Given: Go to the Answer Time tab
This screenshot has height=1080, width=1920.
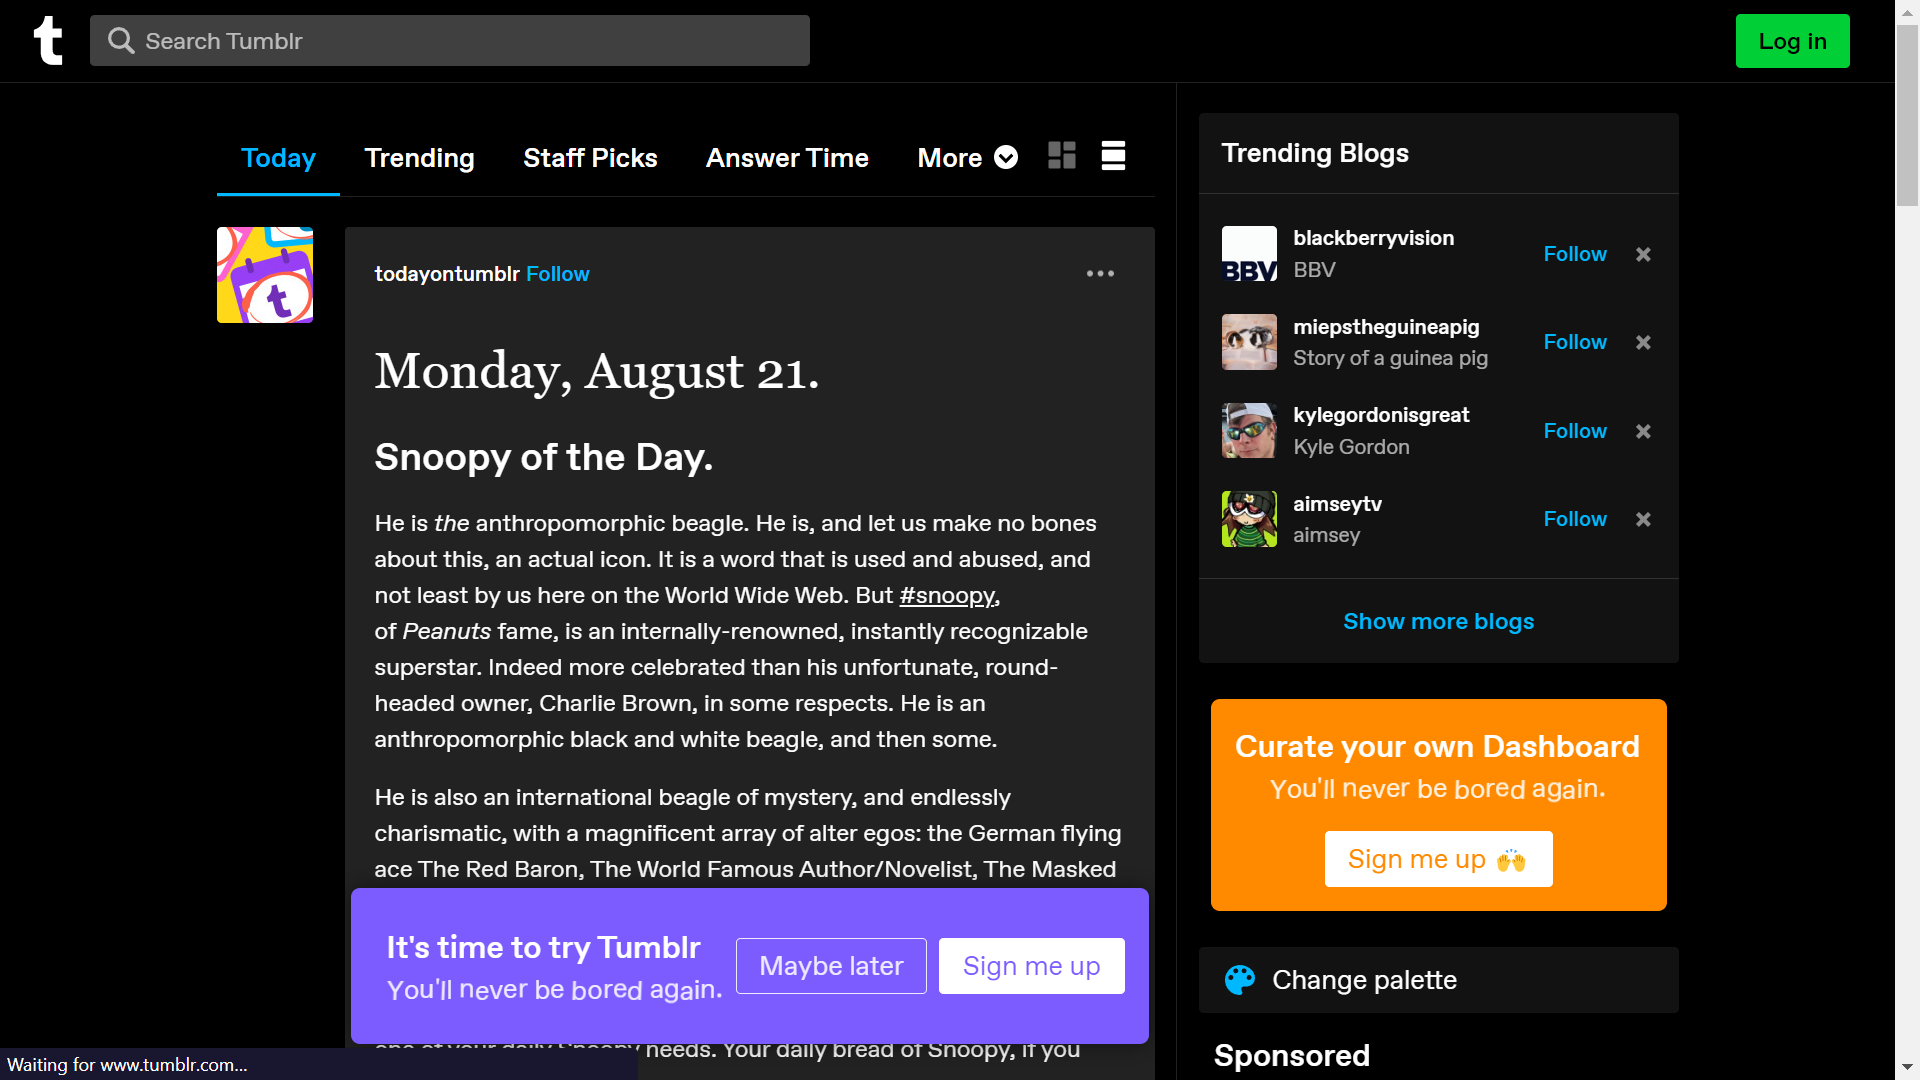Looking at the screenshot, I should point(787,158).
